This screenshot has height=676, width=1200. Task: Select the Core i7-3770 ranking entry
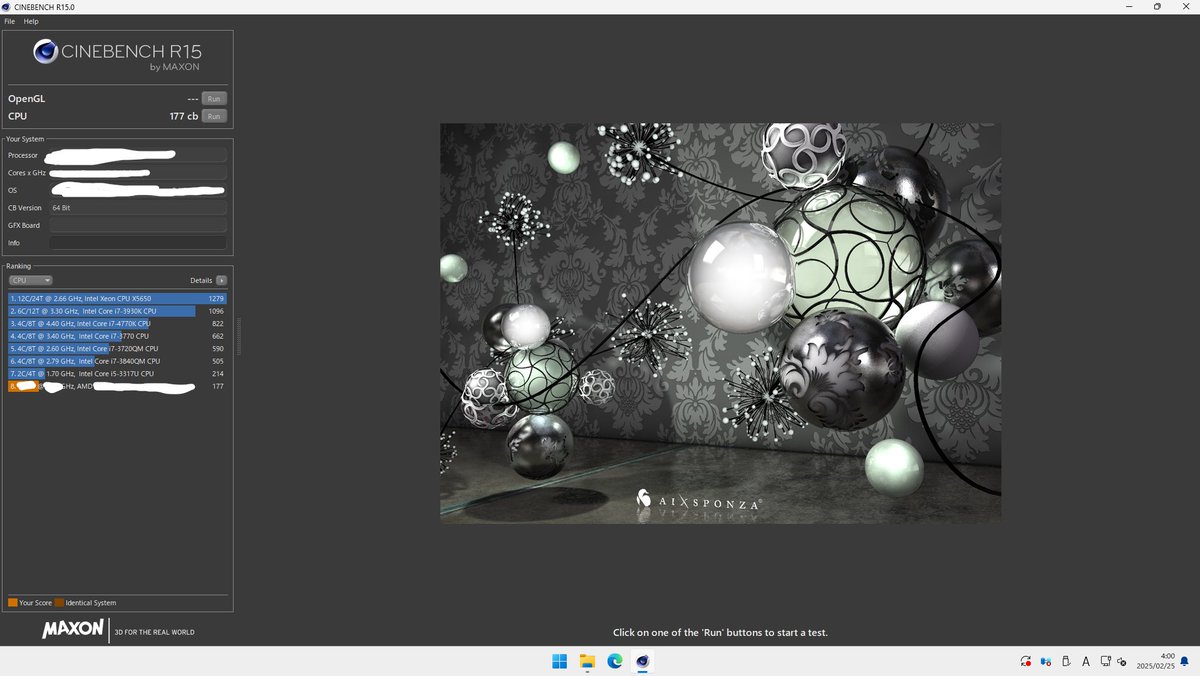click(117, 336)
